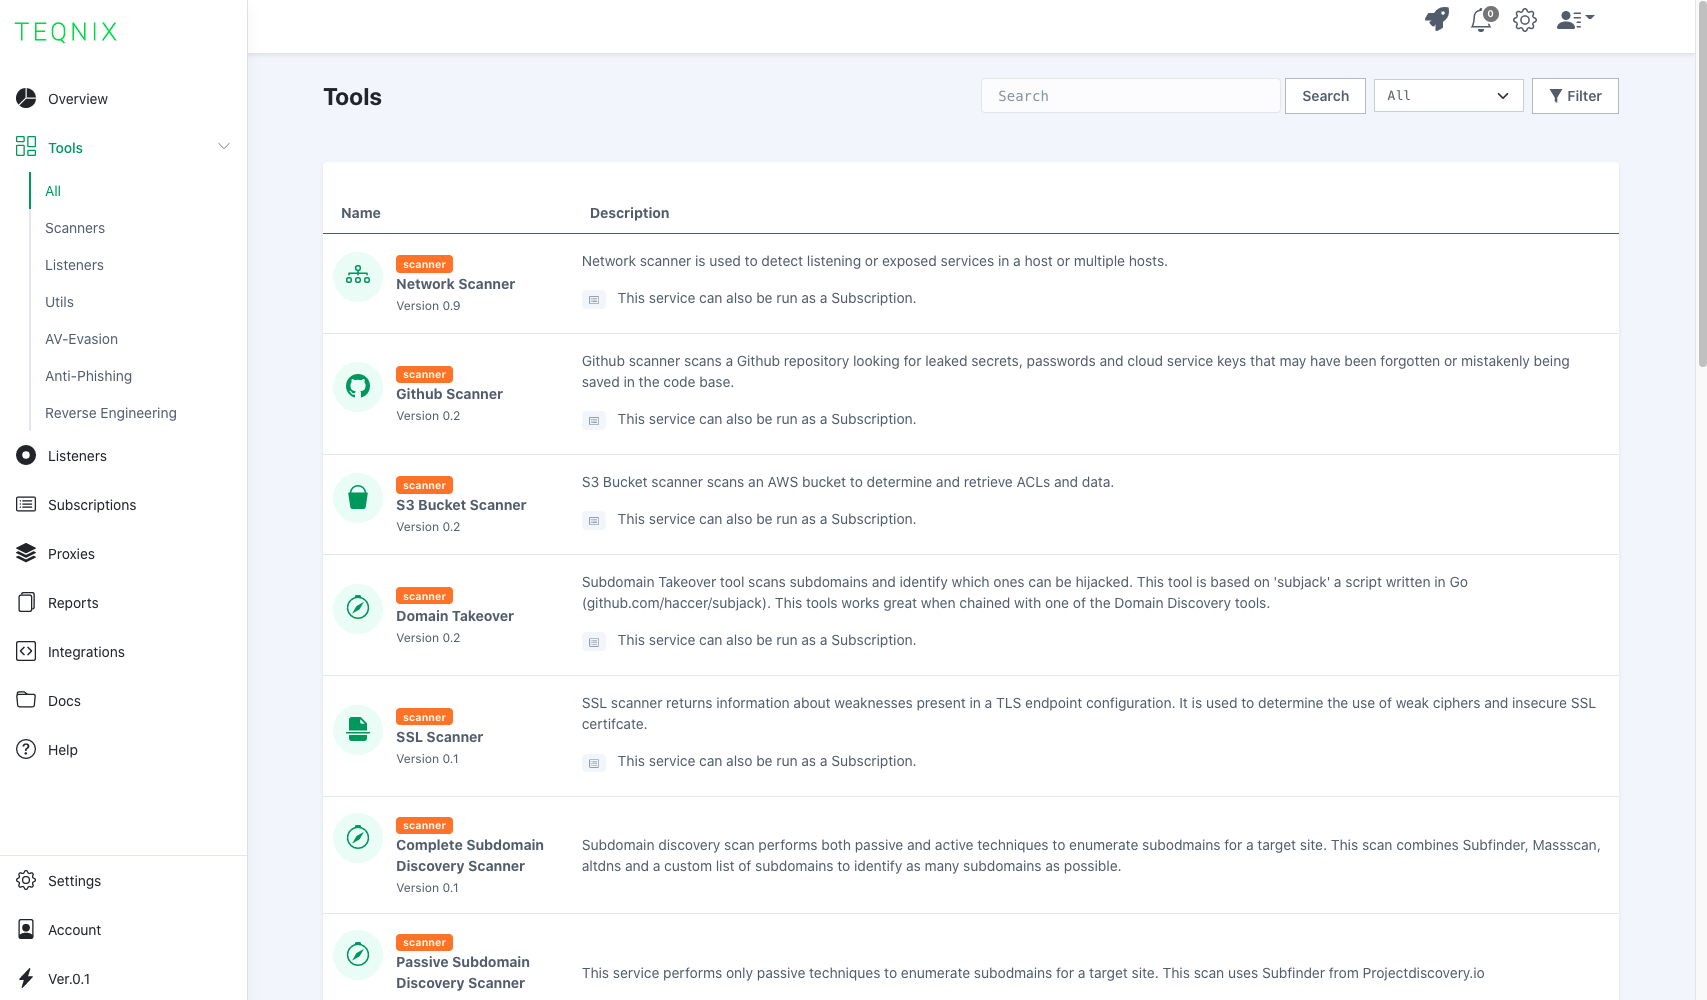Viewport: 1707px width, 1000px height.
Task: Click inside the Search input field
Action: [1129, 95]
